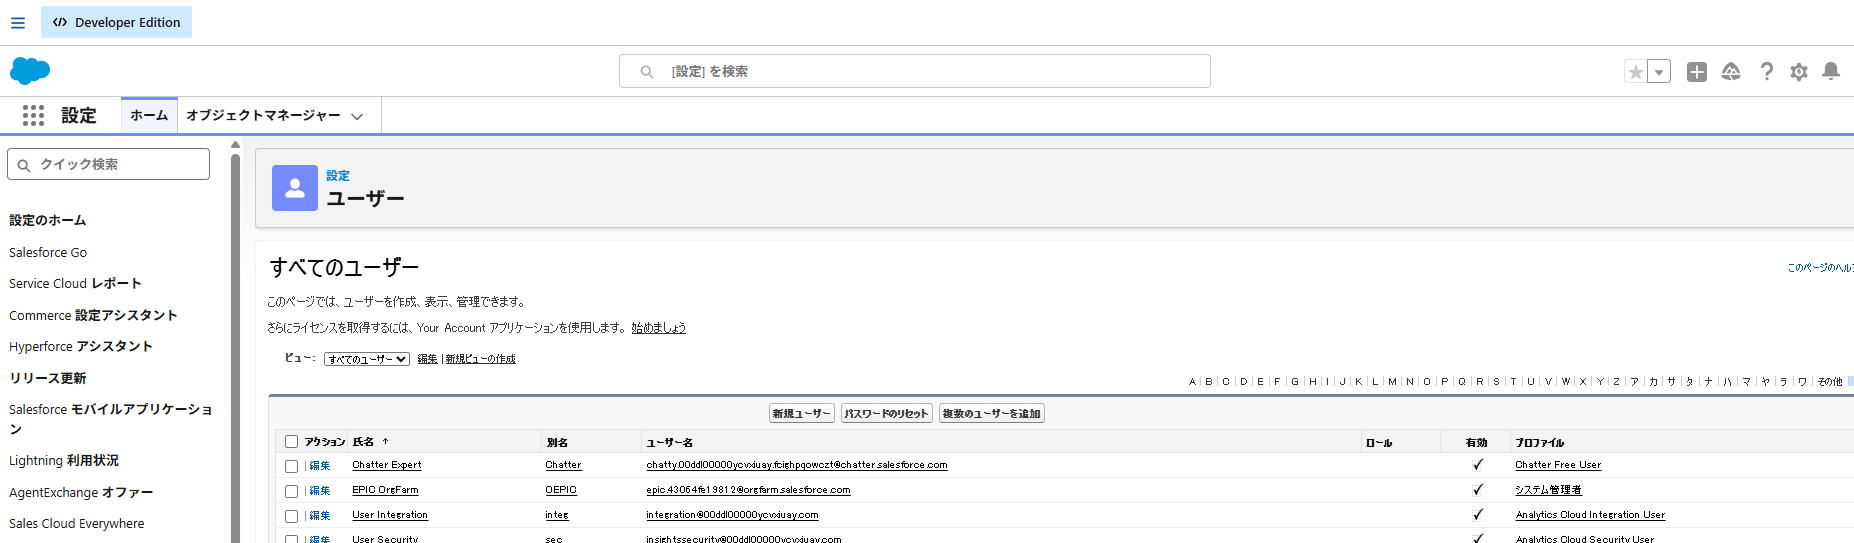Open the Chatter Free User profile link
The width and height of the screenshot is (1854, 543).
1558,465
